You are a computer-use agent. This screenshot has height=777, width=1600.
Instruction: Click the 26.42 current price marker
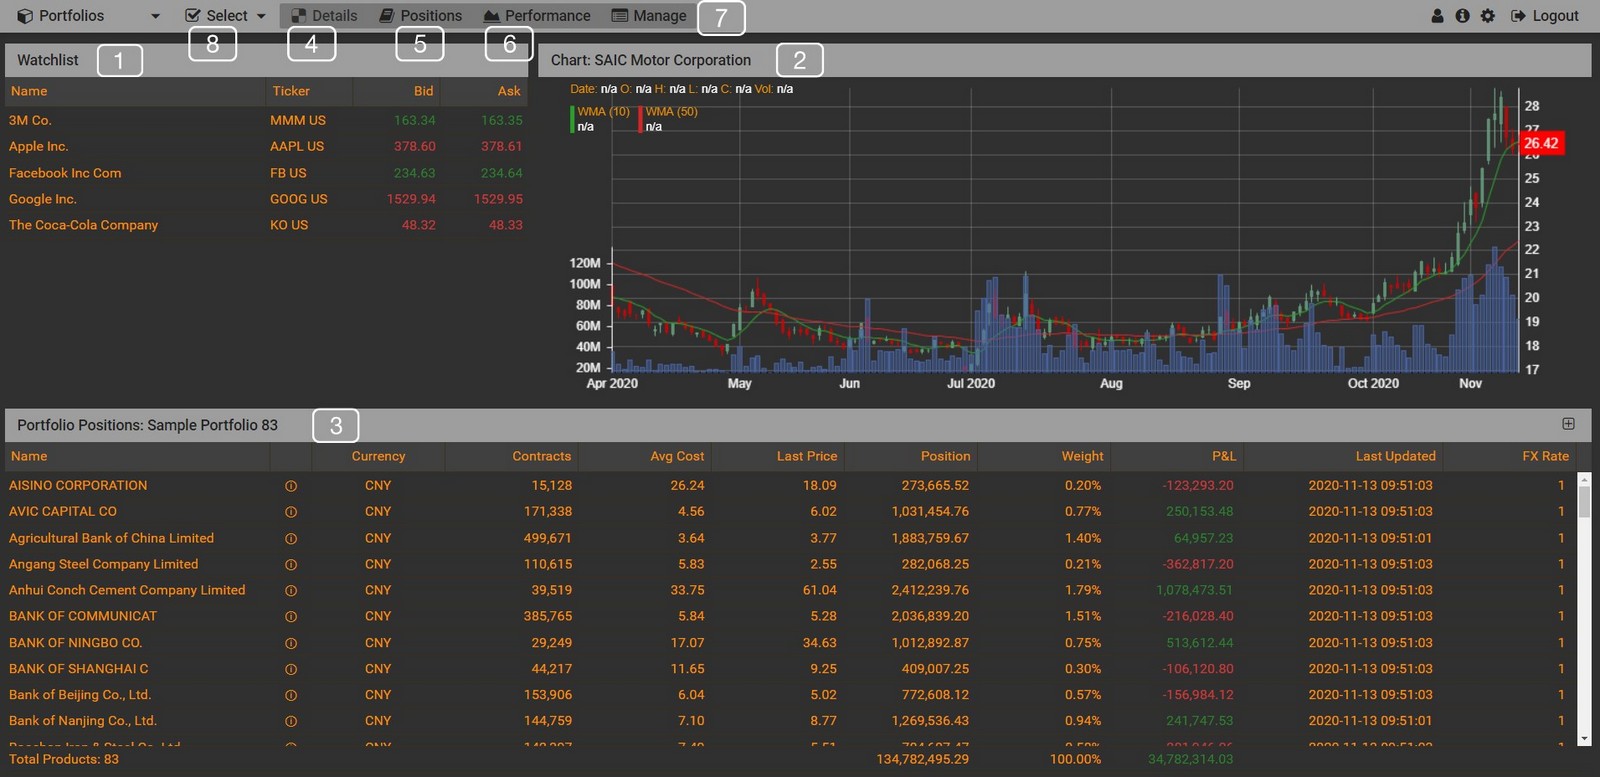[x=1540, y=144]
